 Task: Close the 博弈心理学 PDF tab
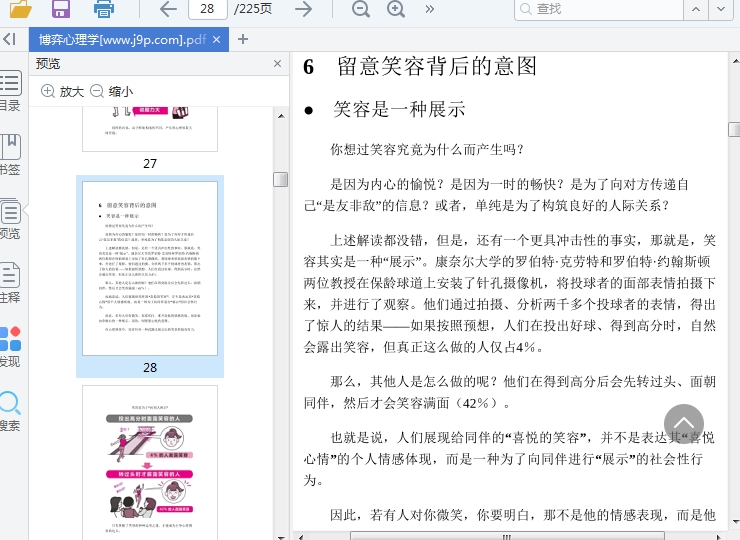tap(217, 40)
